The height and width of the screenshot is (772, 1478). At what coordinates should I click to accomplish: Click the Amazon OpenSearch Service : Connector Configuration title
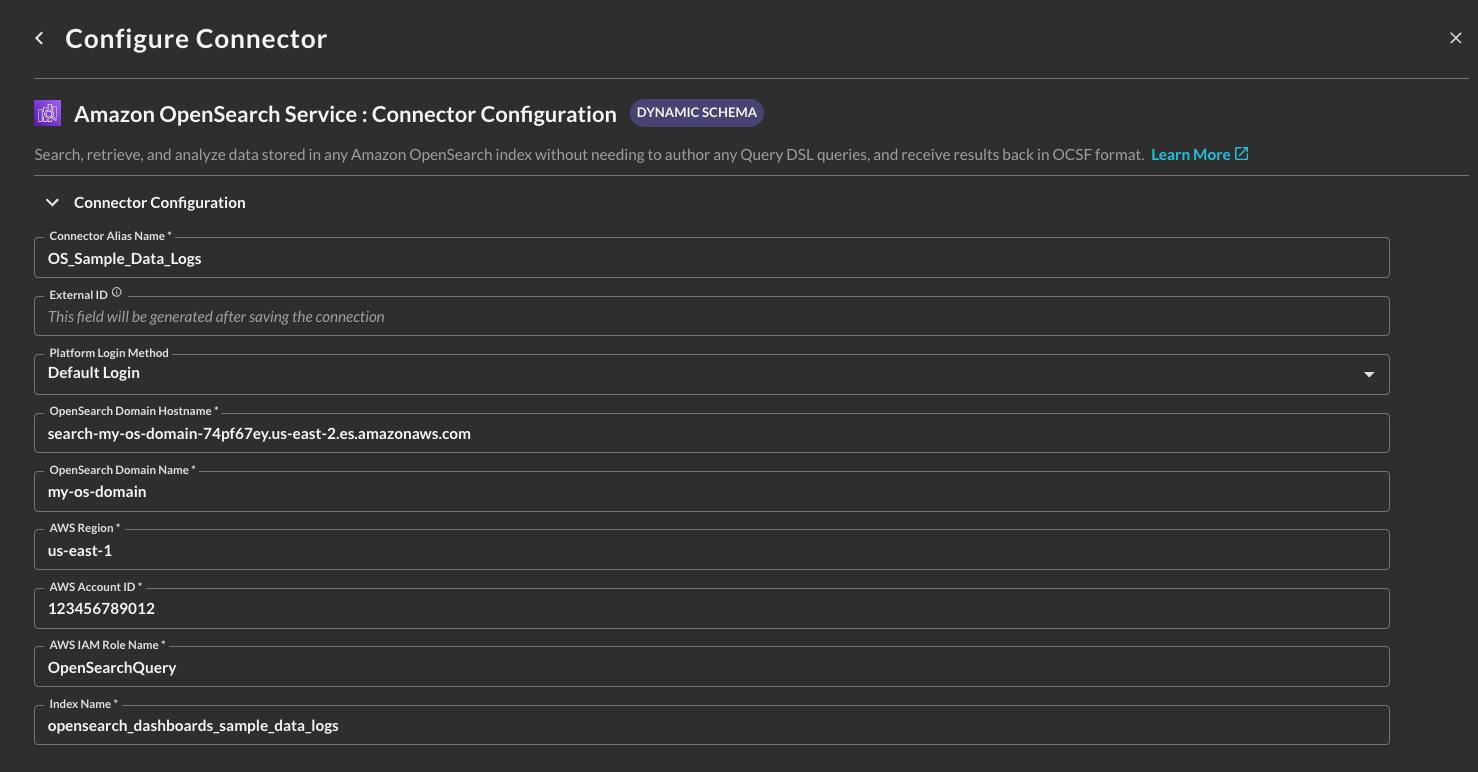click(345, 114)
